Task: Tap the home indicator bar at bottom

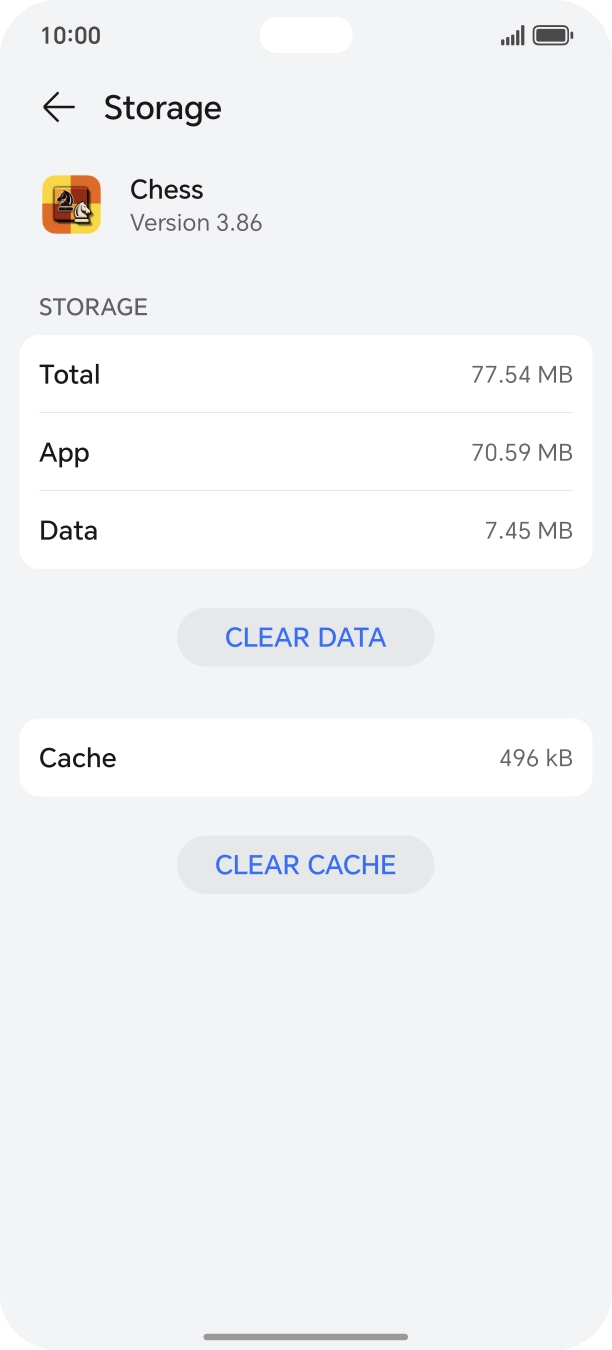Action: 306,1334
